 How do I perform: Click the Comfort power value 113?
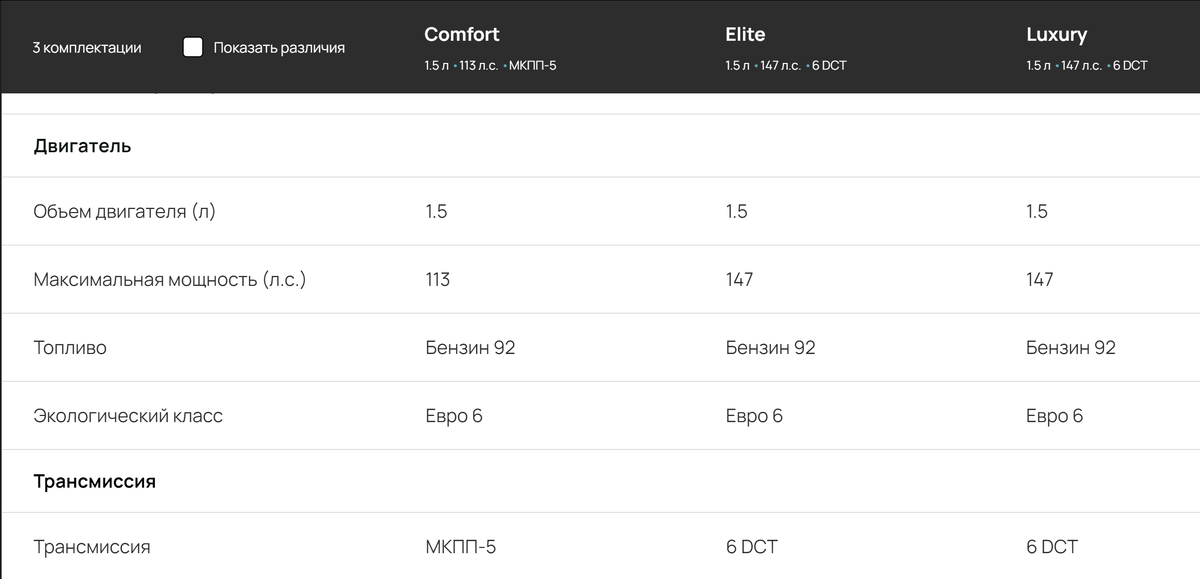tap(438, 279)
